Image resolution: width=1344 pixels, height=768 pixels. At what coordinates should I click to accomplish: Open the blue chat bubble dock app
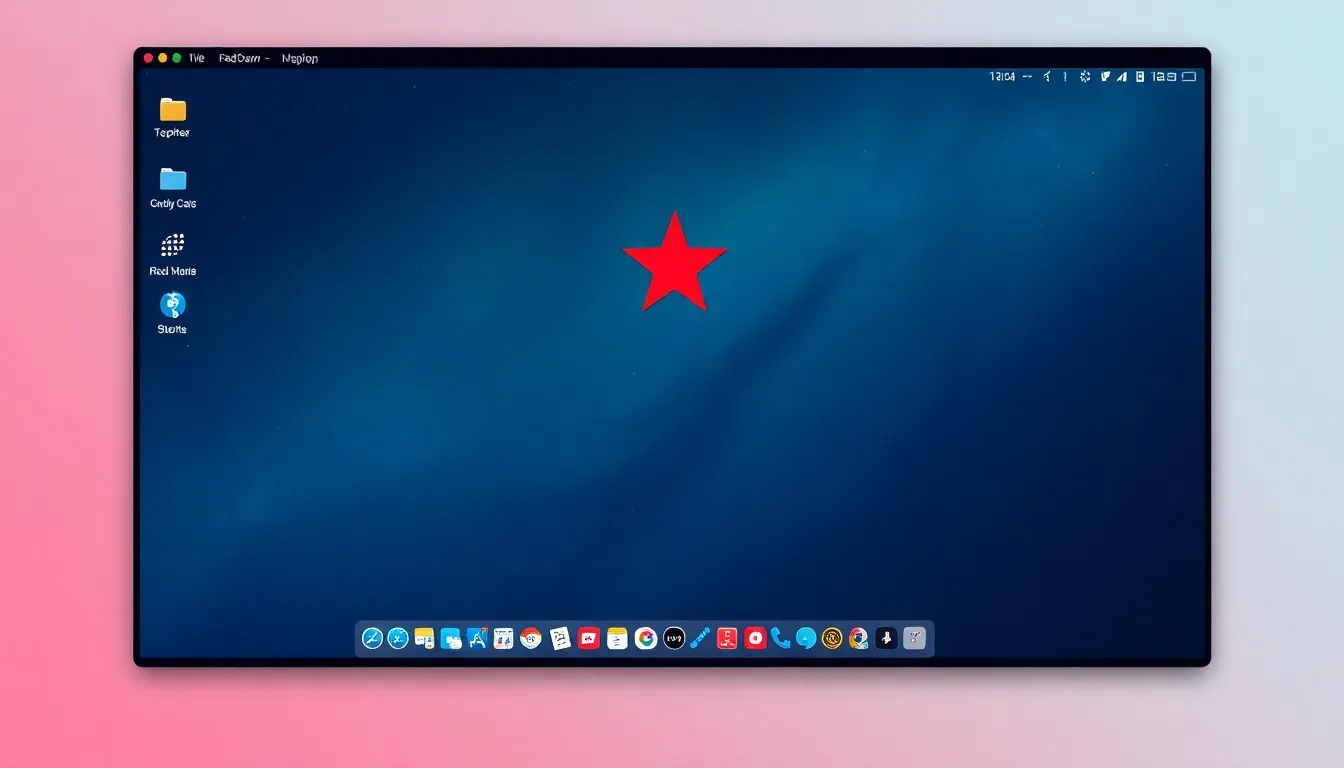click(x=806, y=638)
